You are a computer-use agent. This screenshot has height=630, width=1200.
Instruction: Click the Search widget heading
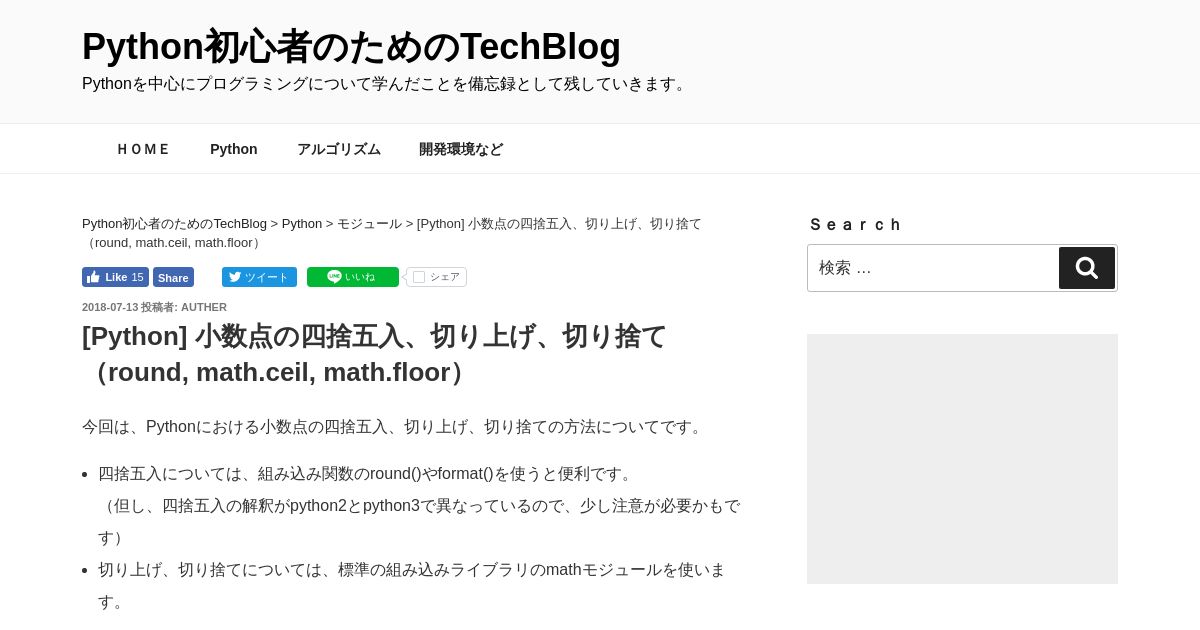pos(856,225)
